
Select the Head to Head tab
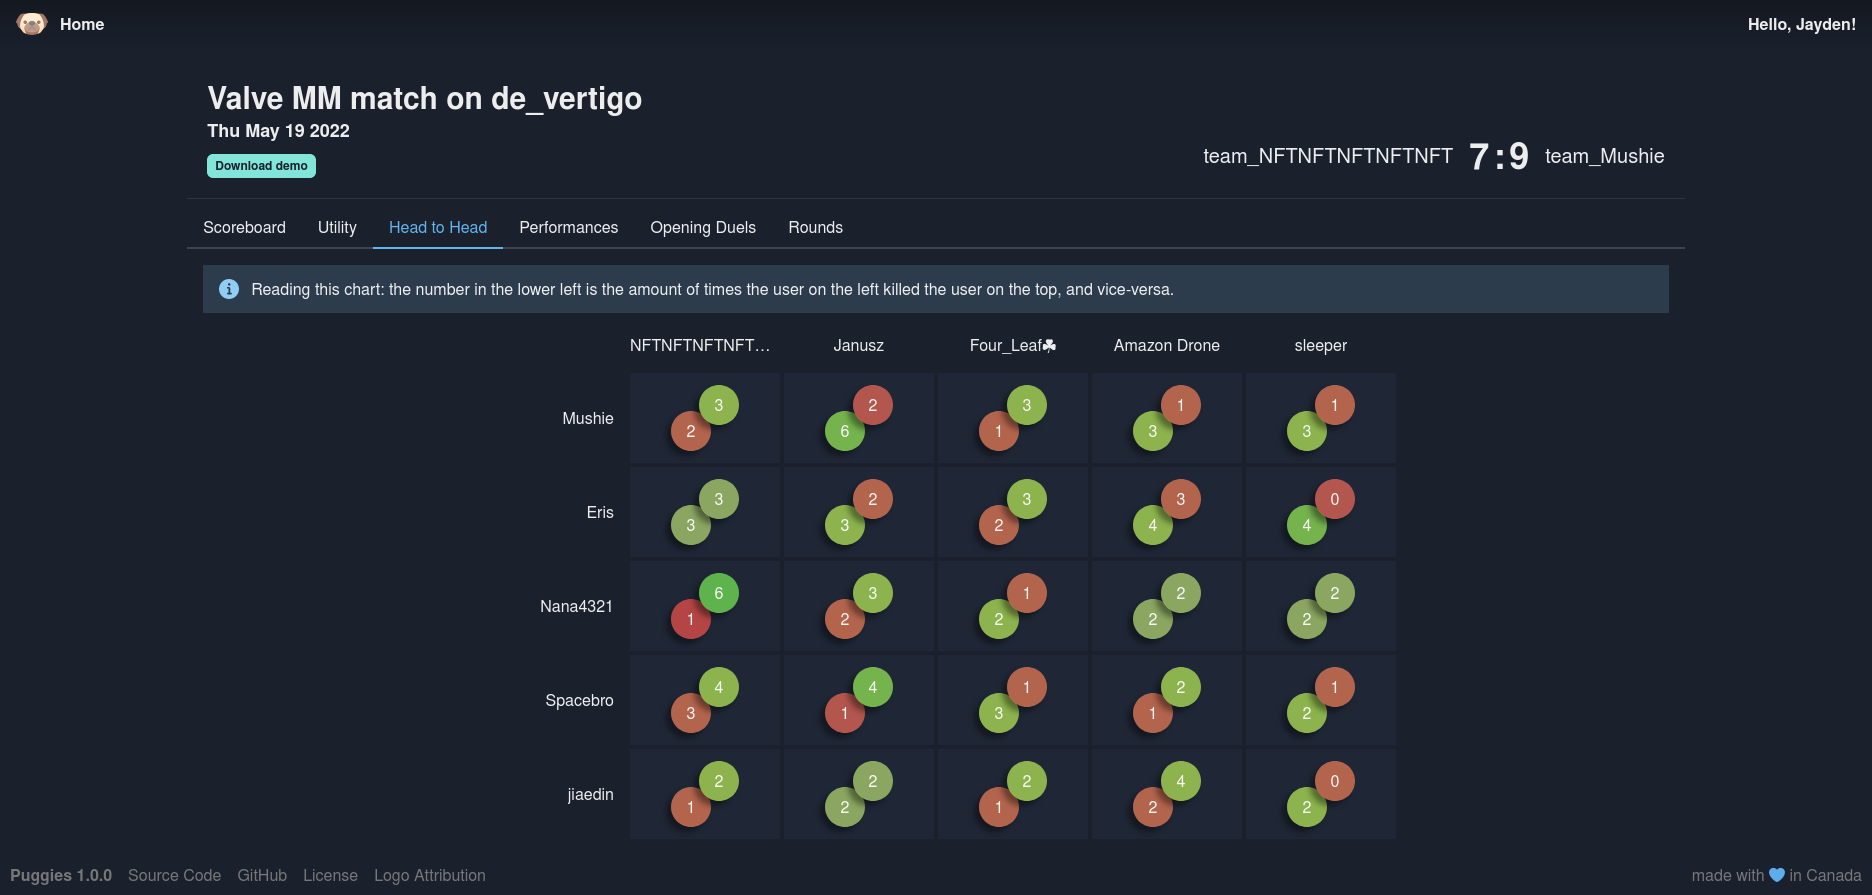click(438, 227)
